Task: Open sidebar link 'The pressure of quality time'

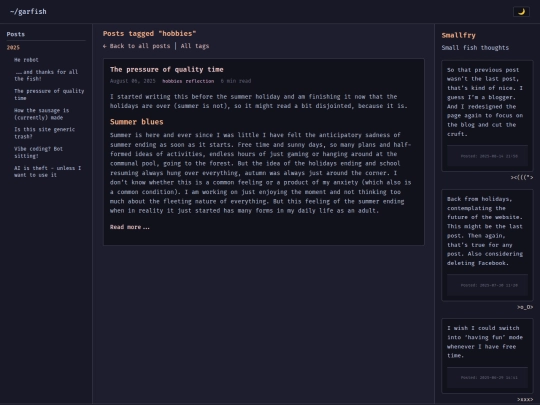Action: pos(49,94)
